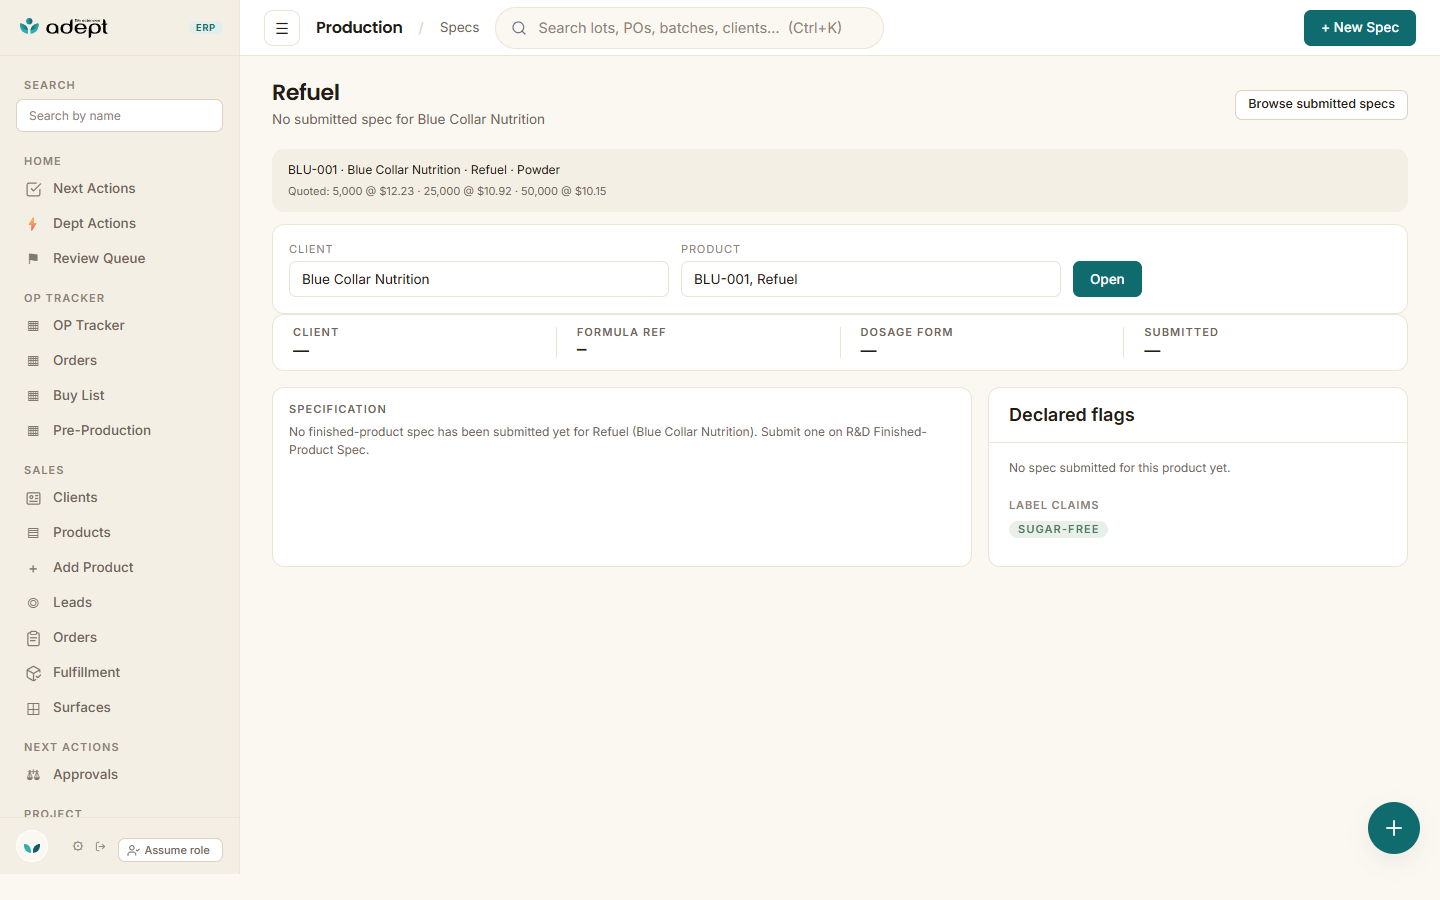Open Dept Actions via its lightning bolt icon

click(x=33, y=224)
